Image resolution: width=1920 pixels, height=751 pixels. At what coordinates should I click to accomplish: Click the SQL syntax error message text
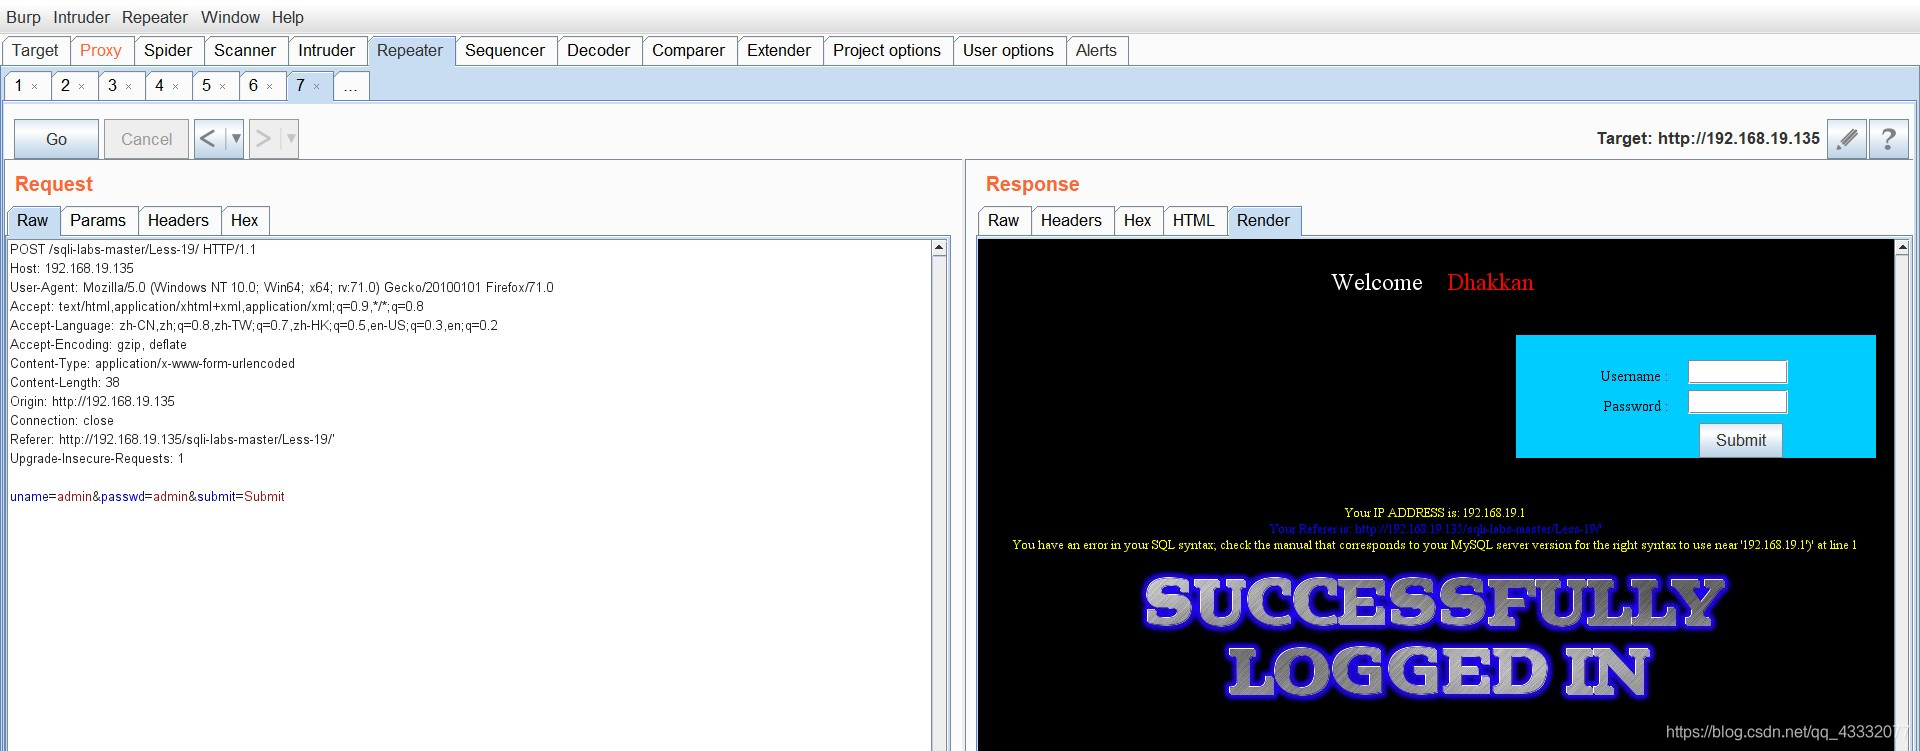pos(1434,545)
